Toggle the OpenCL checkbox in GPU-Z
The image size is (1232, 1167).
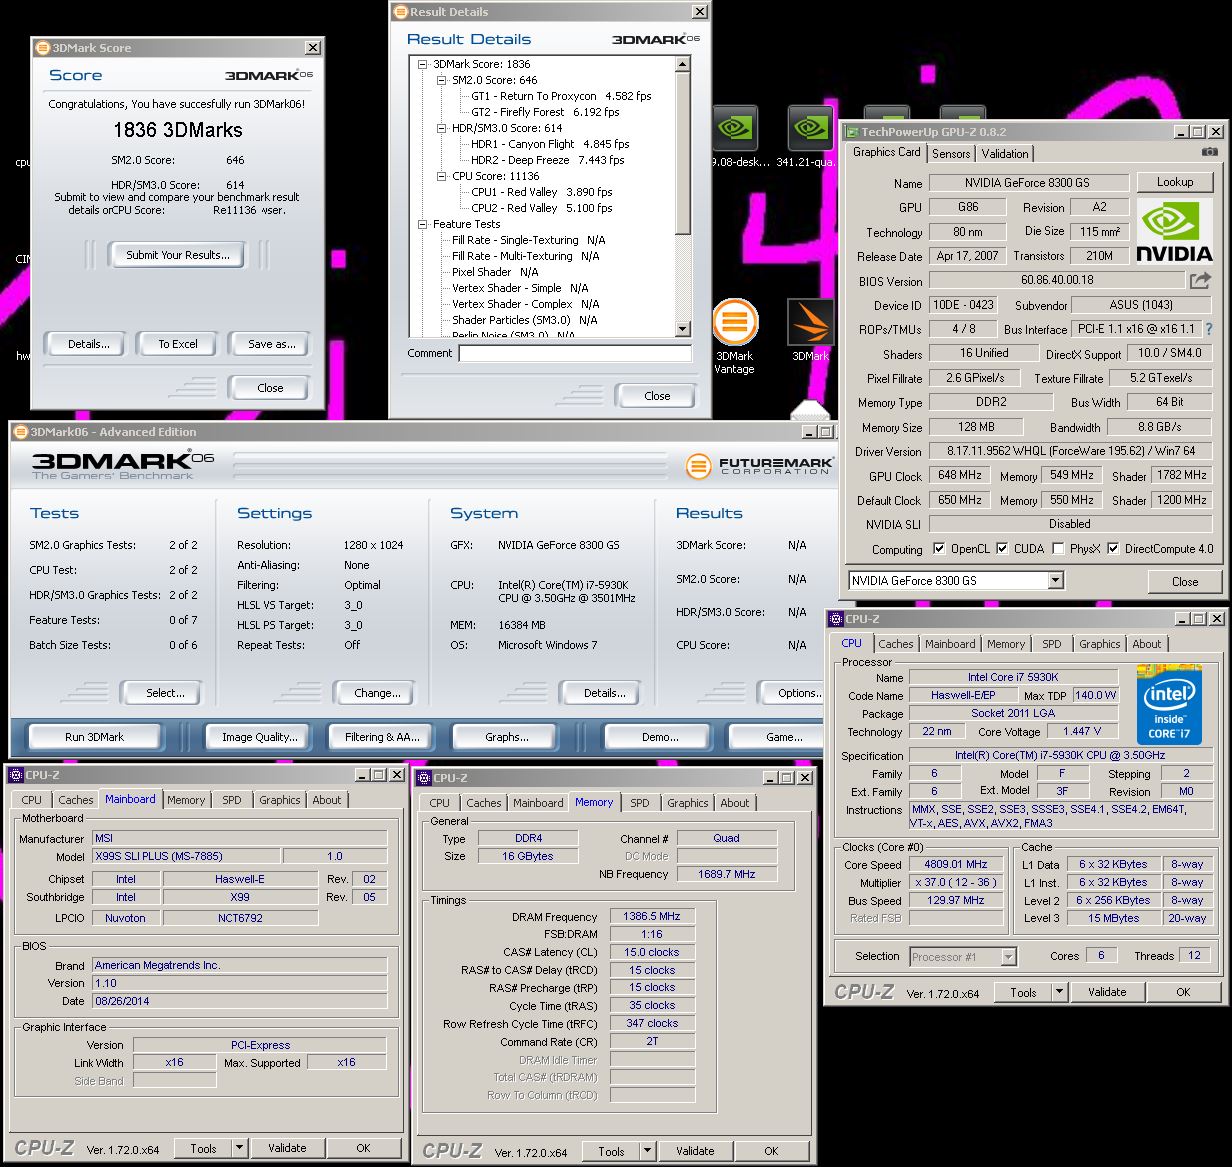coord(939,549)
